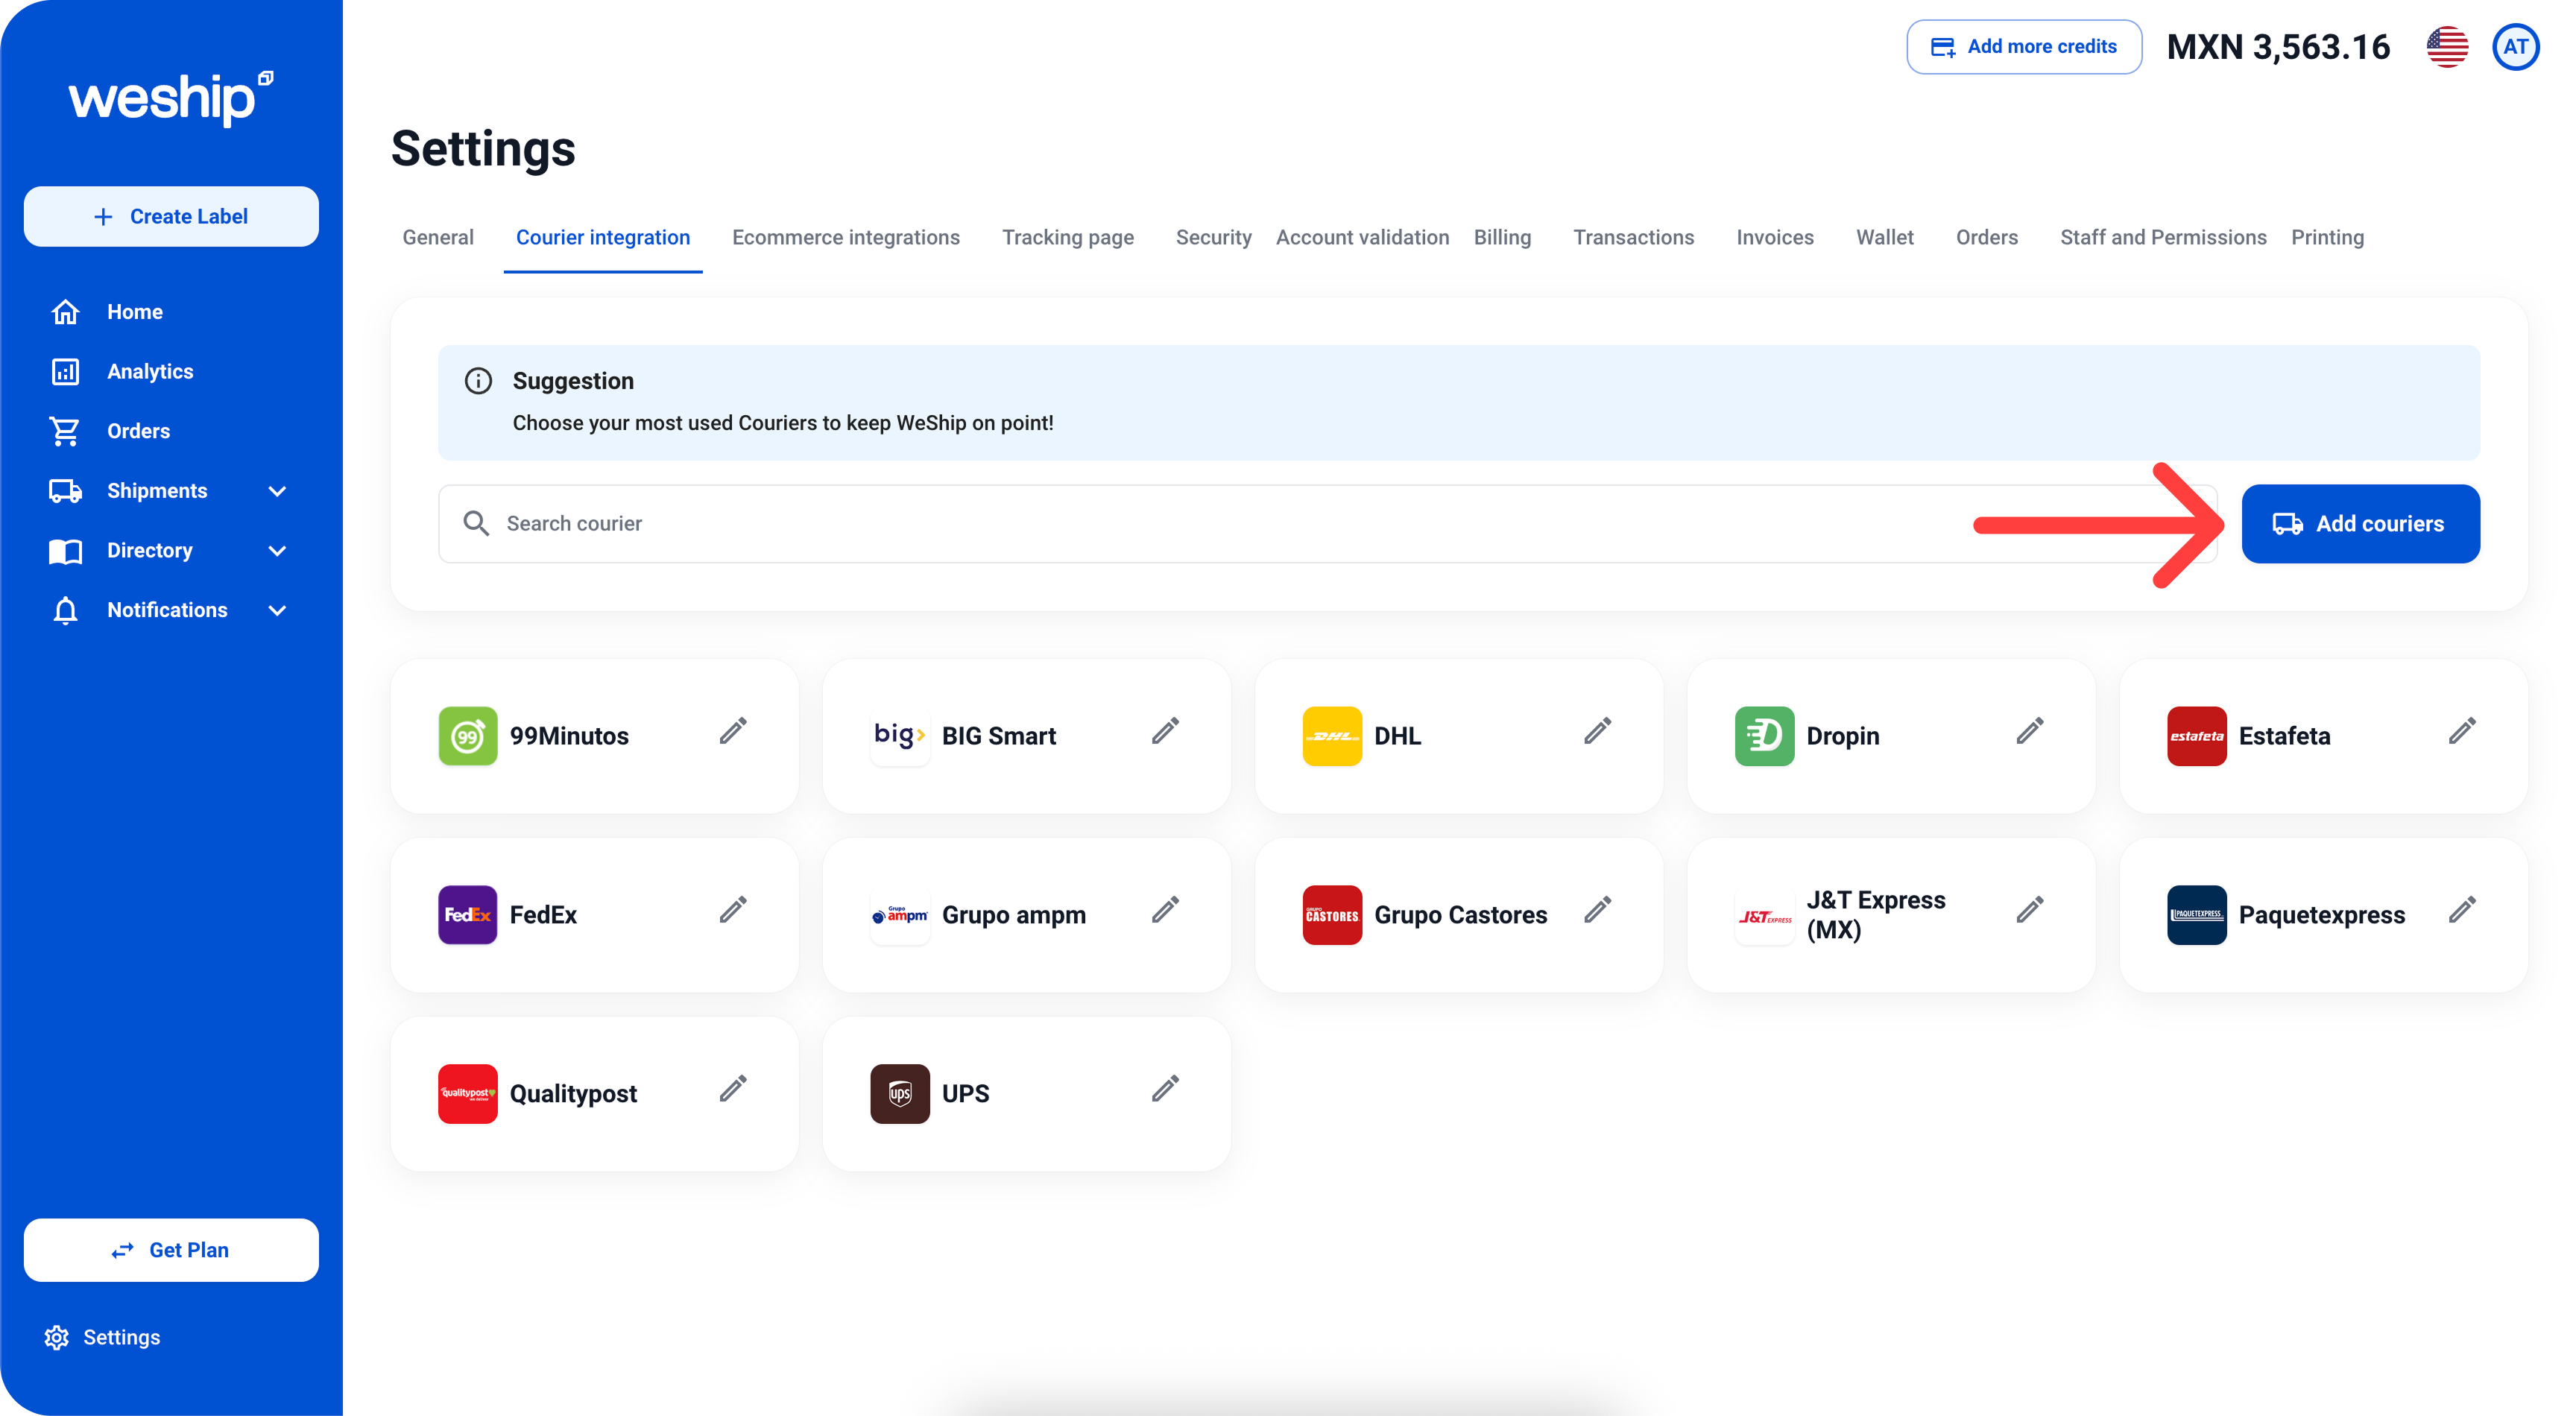Edit the Estafeta courier integration
Viewport: 2576px width, 1416px height.
coord(2462,731)
